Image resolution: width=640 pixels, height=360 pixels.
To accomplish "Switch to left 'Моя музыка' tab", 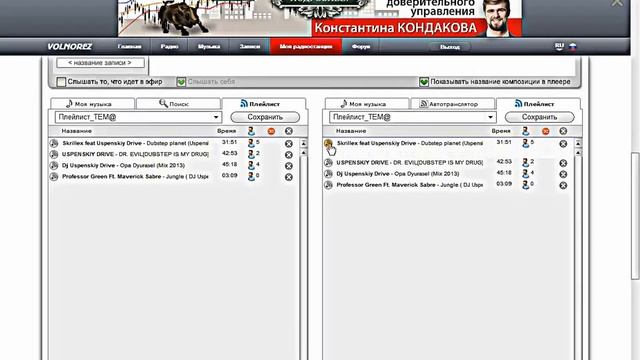I will click(x=92, y=104).
